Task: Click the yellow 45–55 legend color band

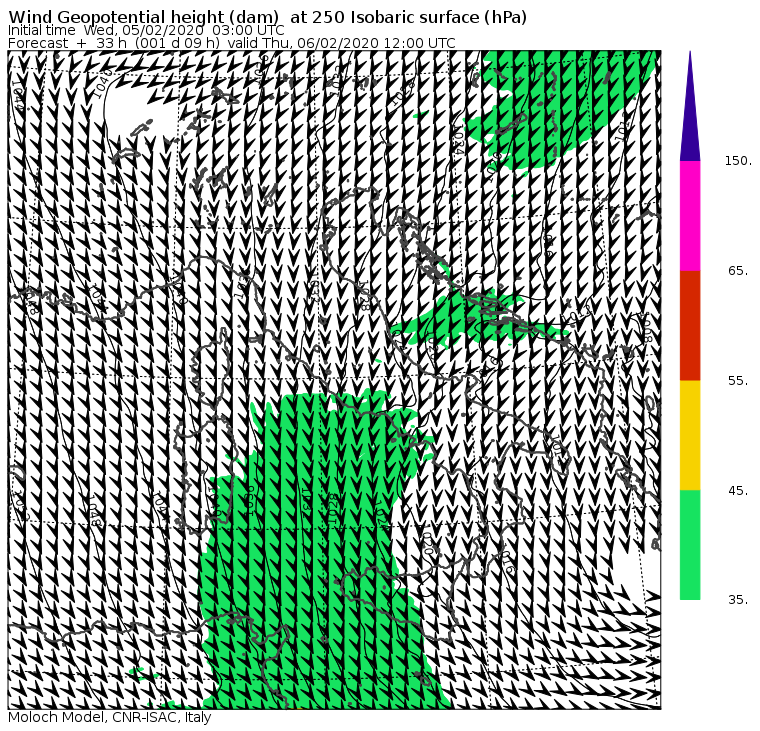Action: (x=690, y=435)
